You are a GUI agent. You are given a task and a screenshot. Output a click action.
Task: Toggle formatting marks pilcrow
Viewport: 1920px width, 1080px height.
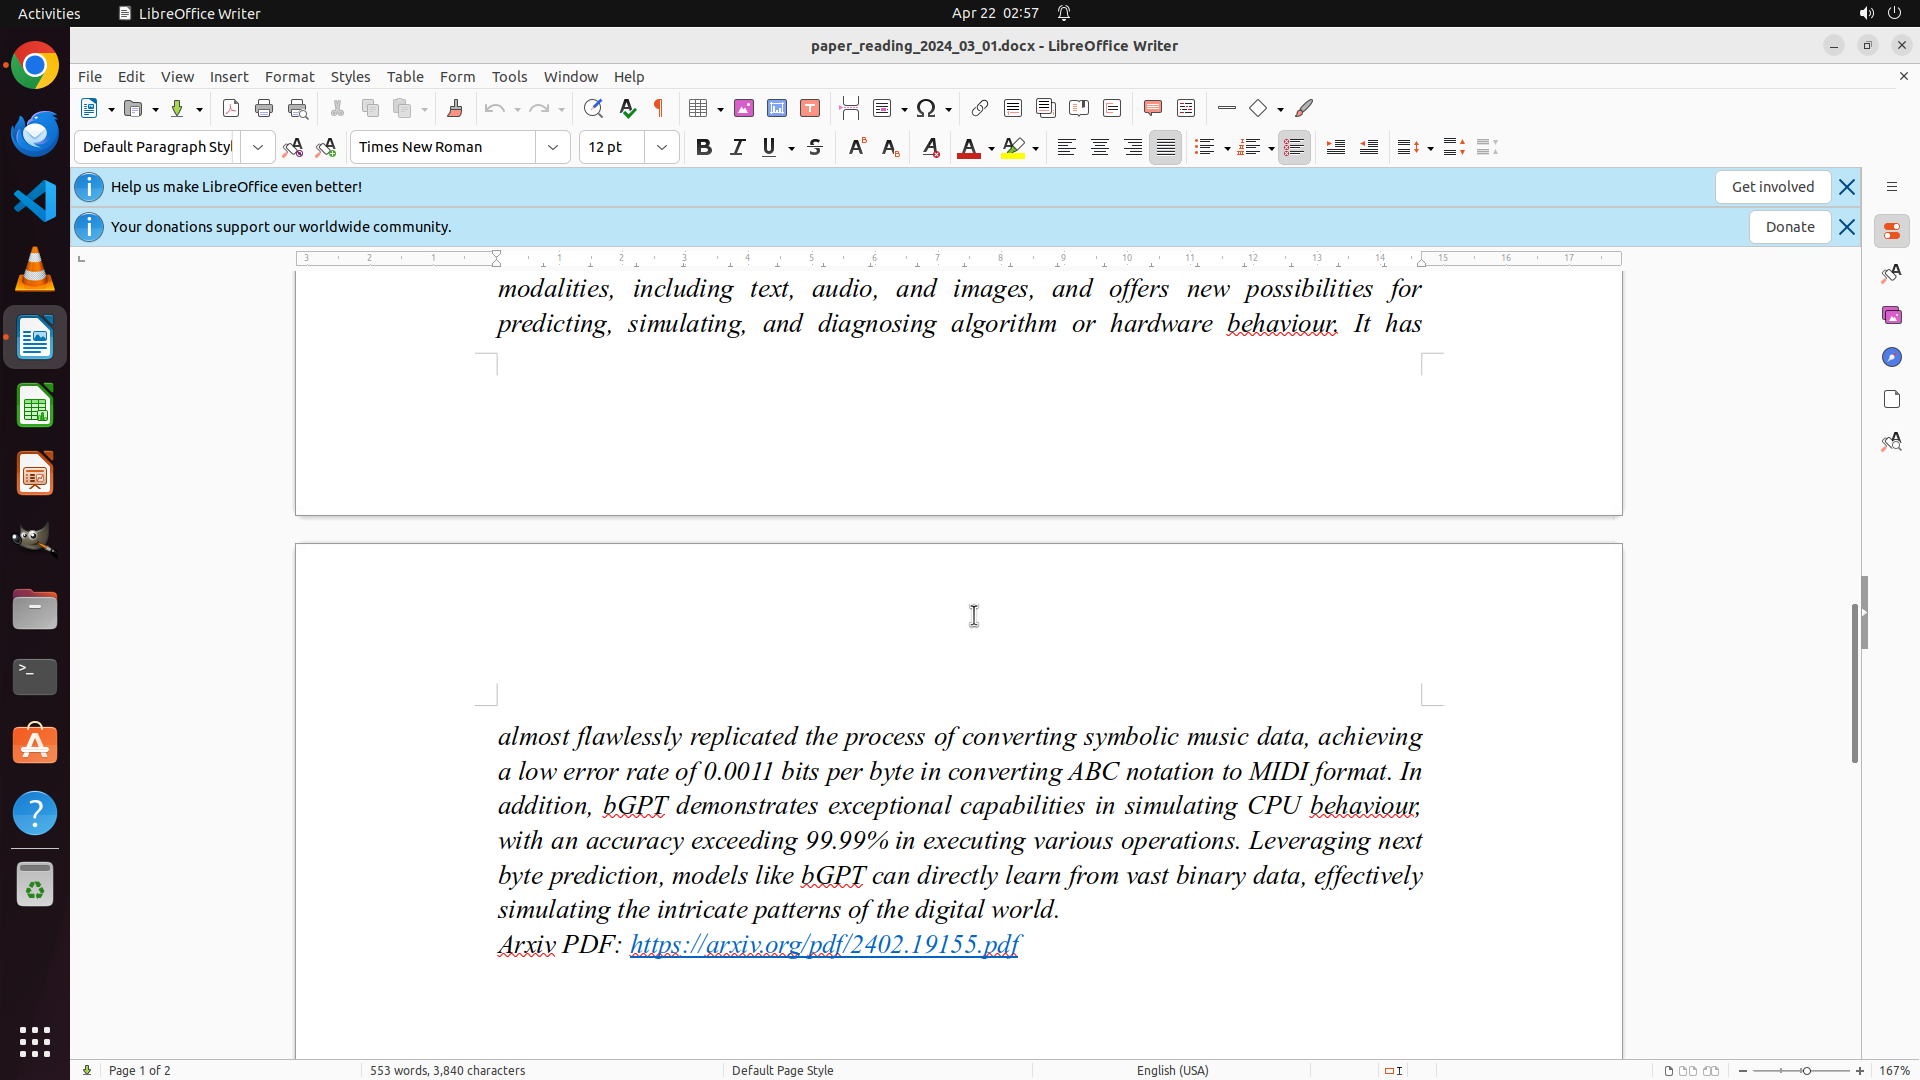click(x=659, y=108)
